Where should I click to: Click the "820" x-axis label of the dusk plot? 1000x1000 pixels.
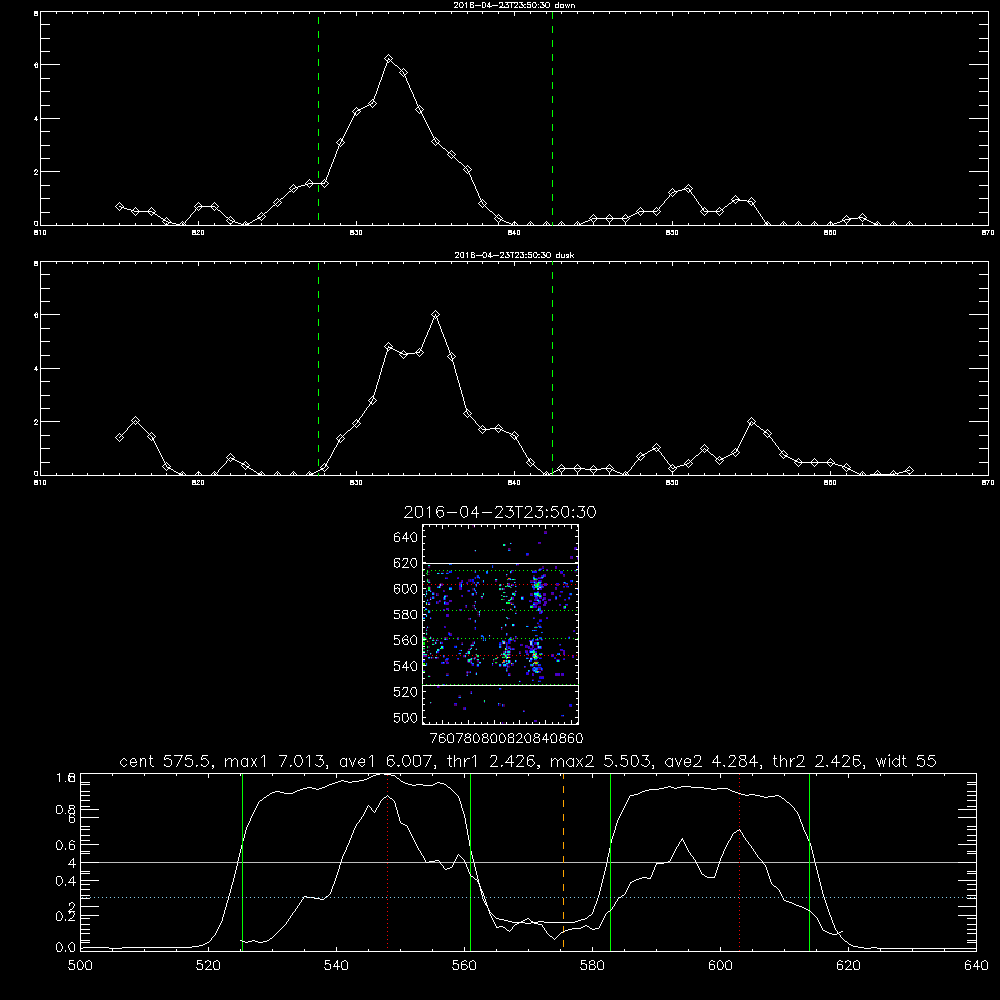coord(198,483)
